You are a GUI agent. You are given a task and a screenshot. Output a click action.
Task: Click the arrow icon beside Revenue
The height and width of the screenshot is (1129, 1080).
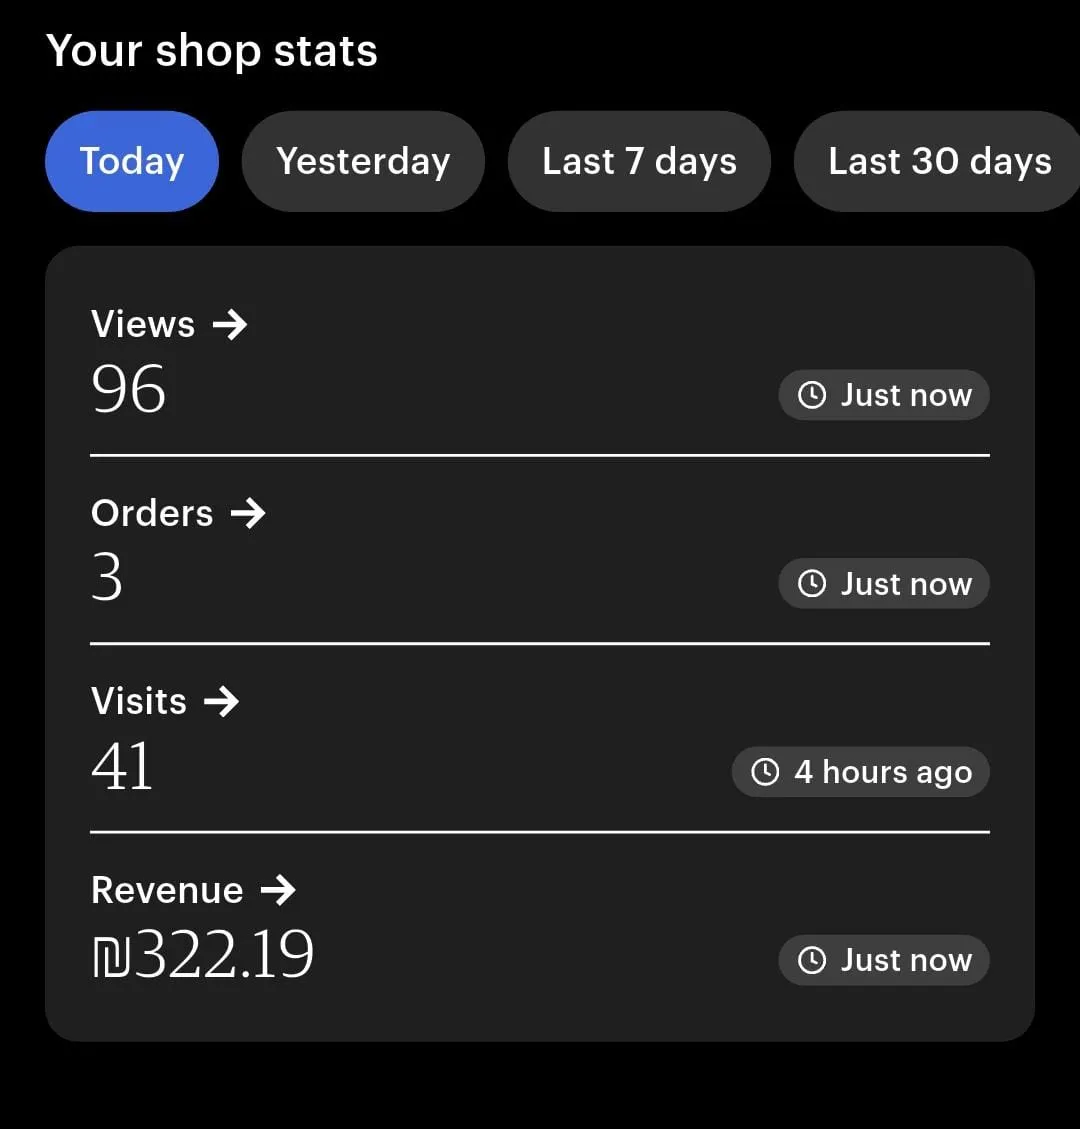tap(278, 890)
